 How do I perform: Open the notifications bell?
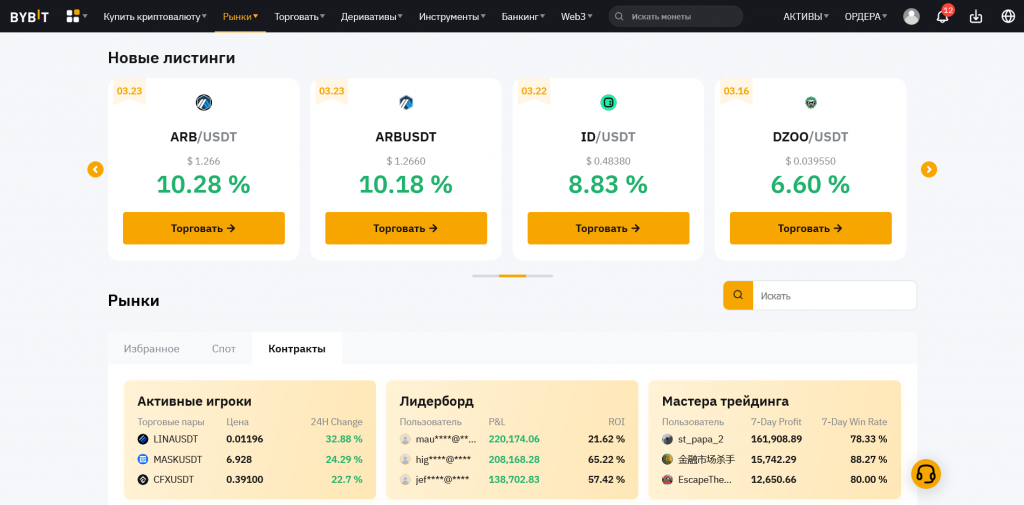tap(942, 16)
